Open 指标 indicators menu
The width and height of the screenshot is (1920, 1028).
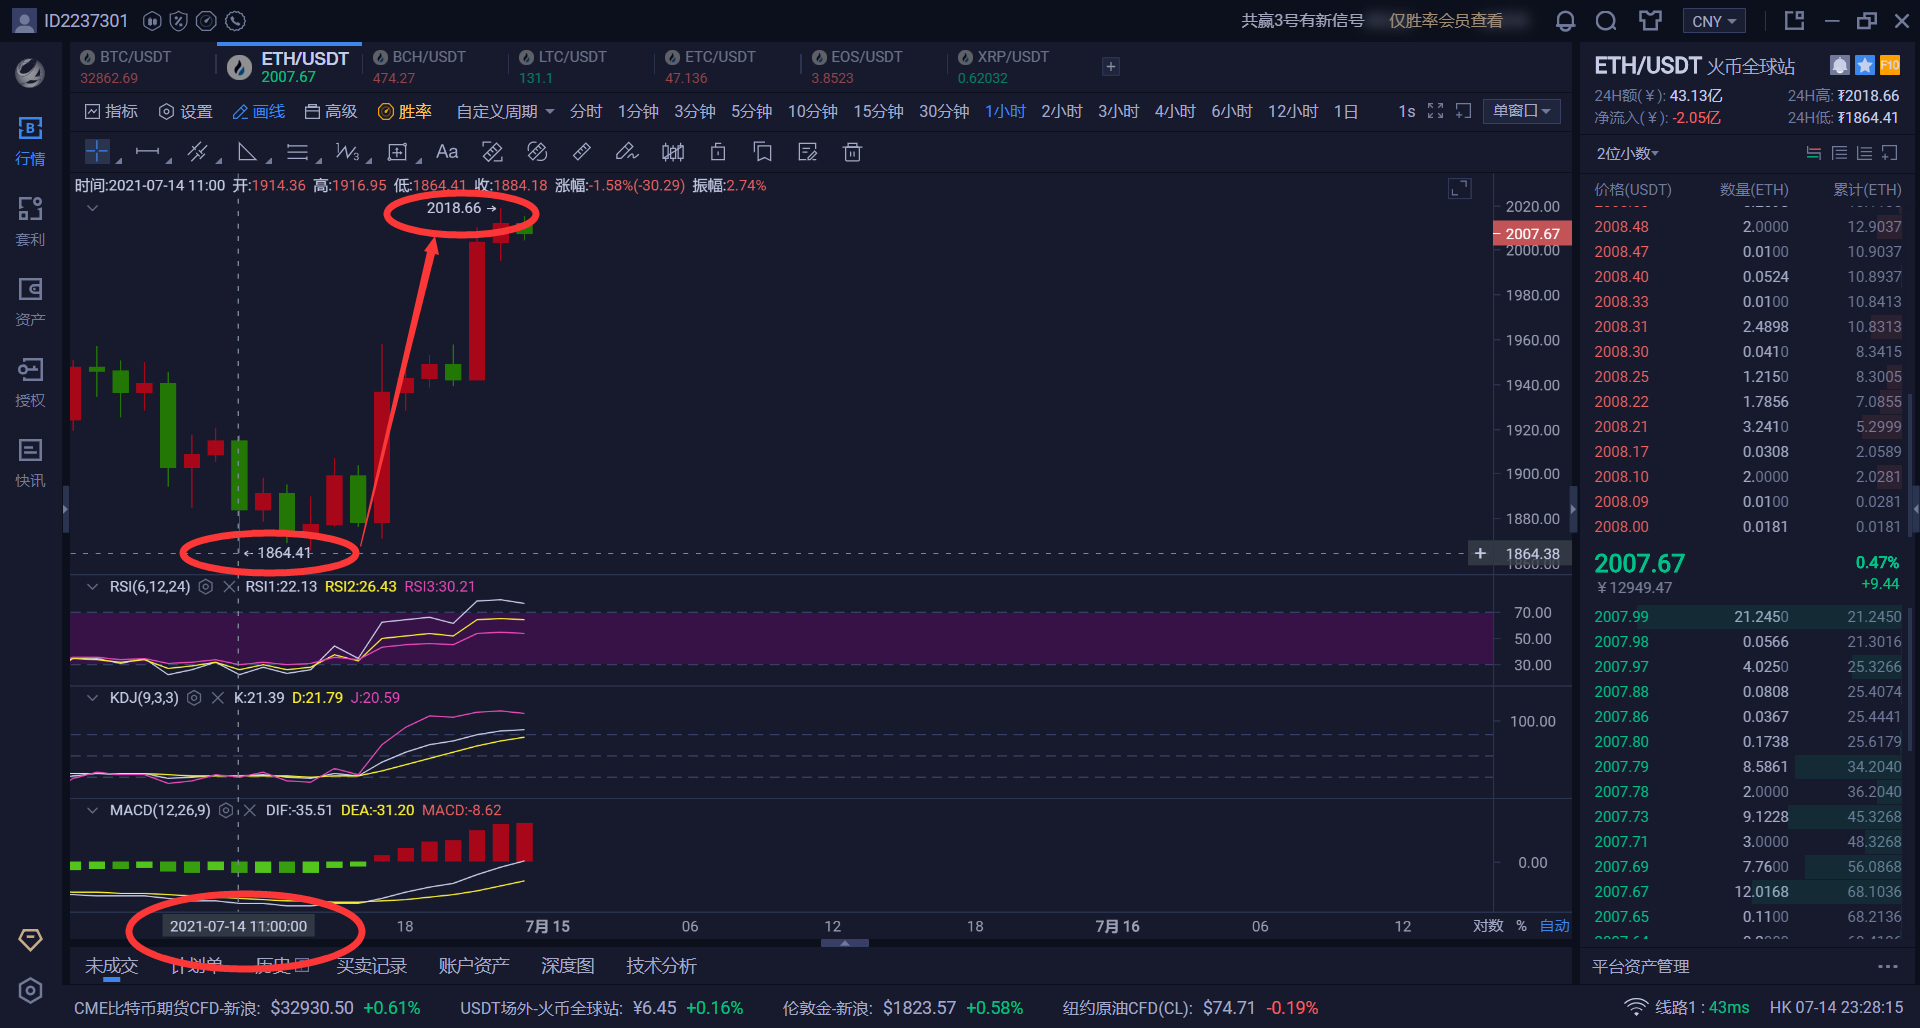click(111, 111)
